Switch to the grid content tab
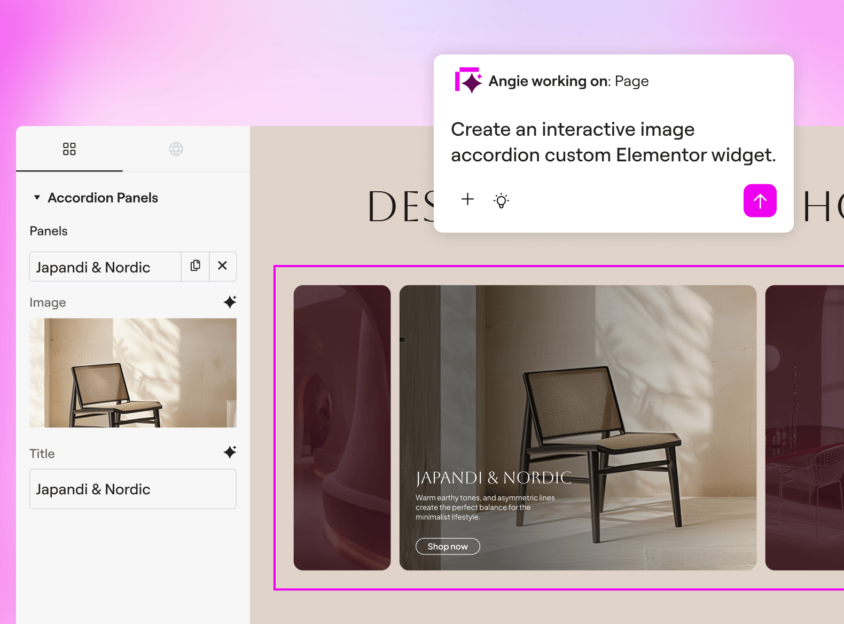Viewport: 844px width, 624px height. [x=69, y=149]
